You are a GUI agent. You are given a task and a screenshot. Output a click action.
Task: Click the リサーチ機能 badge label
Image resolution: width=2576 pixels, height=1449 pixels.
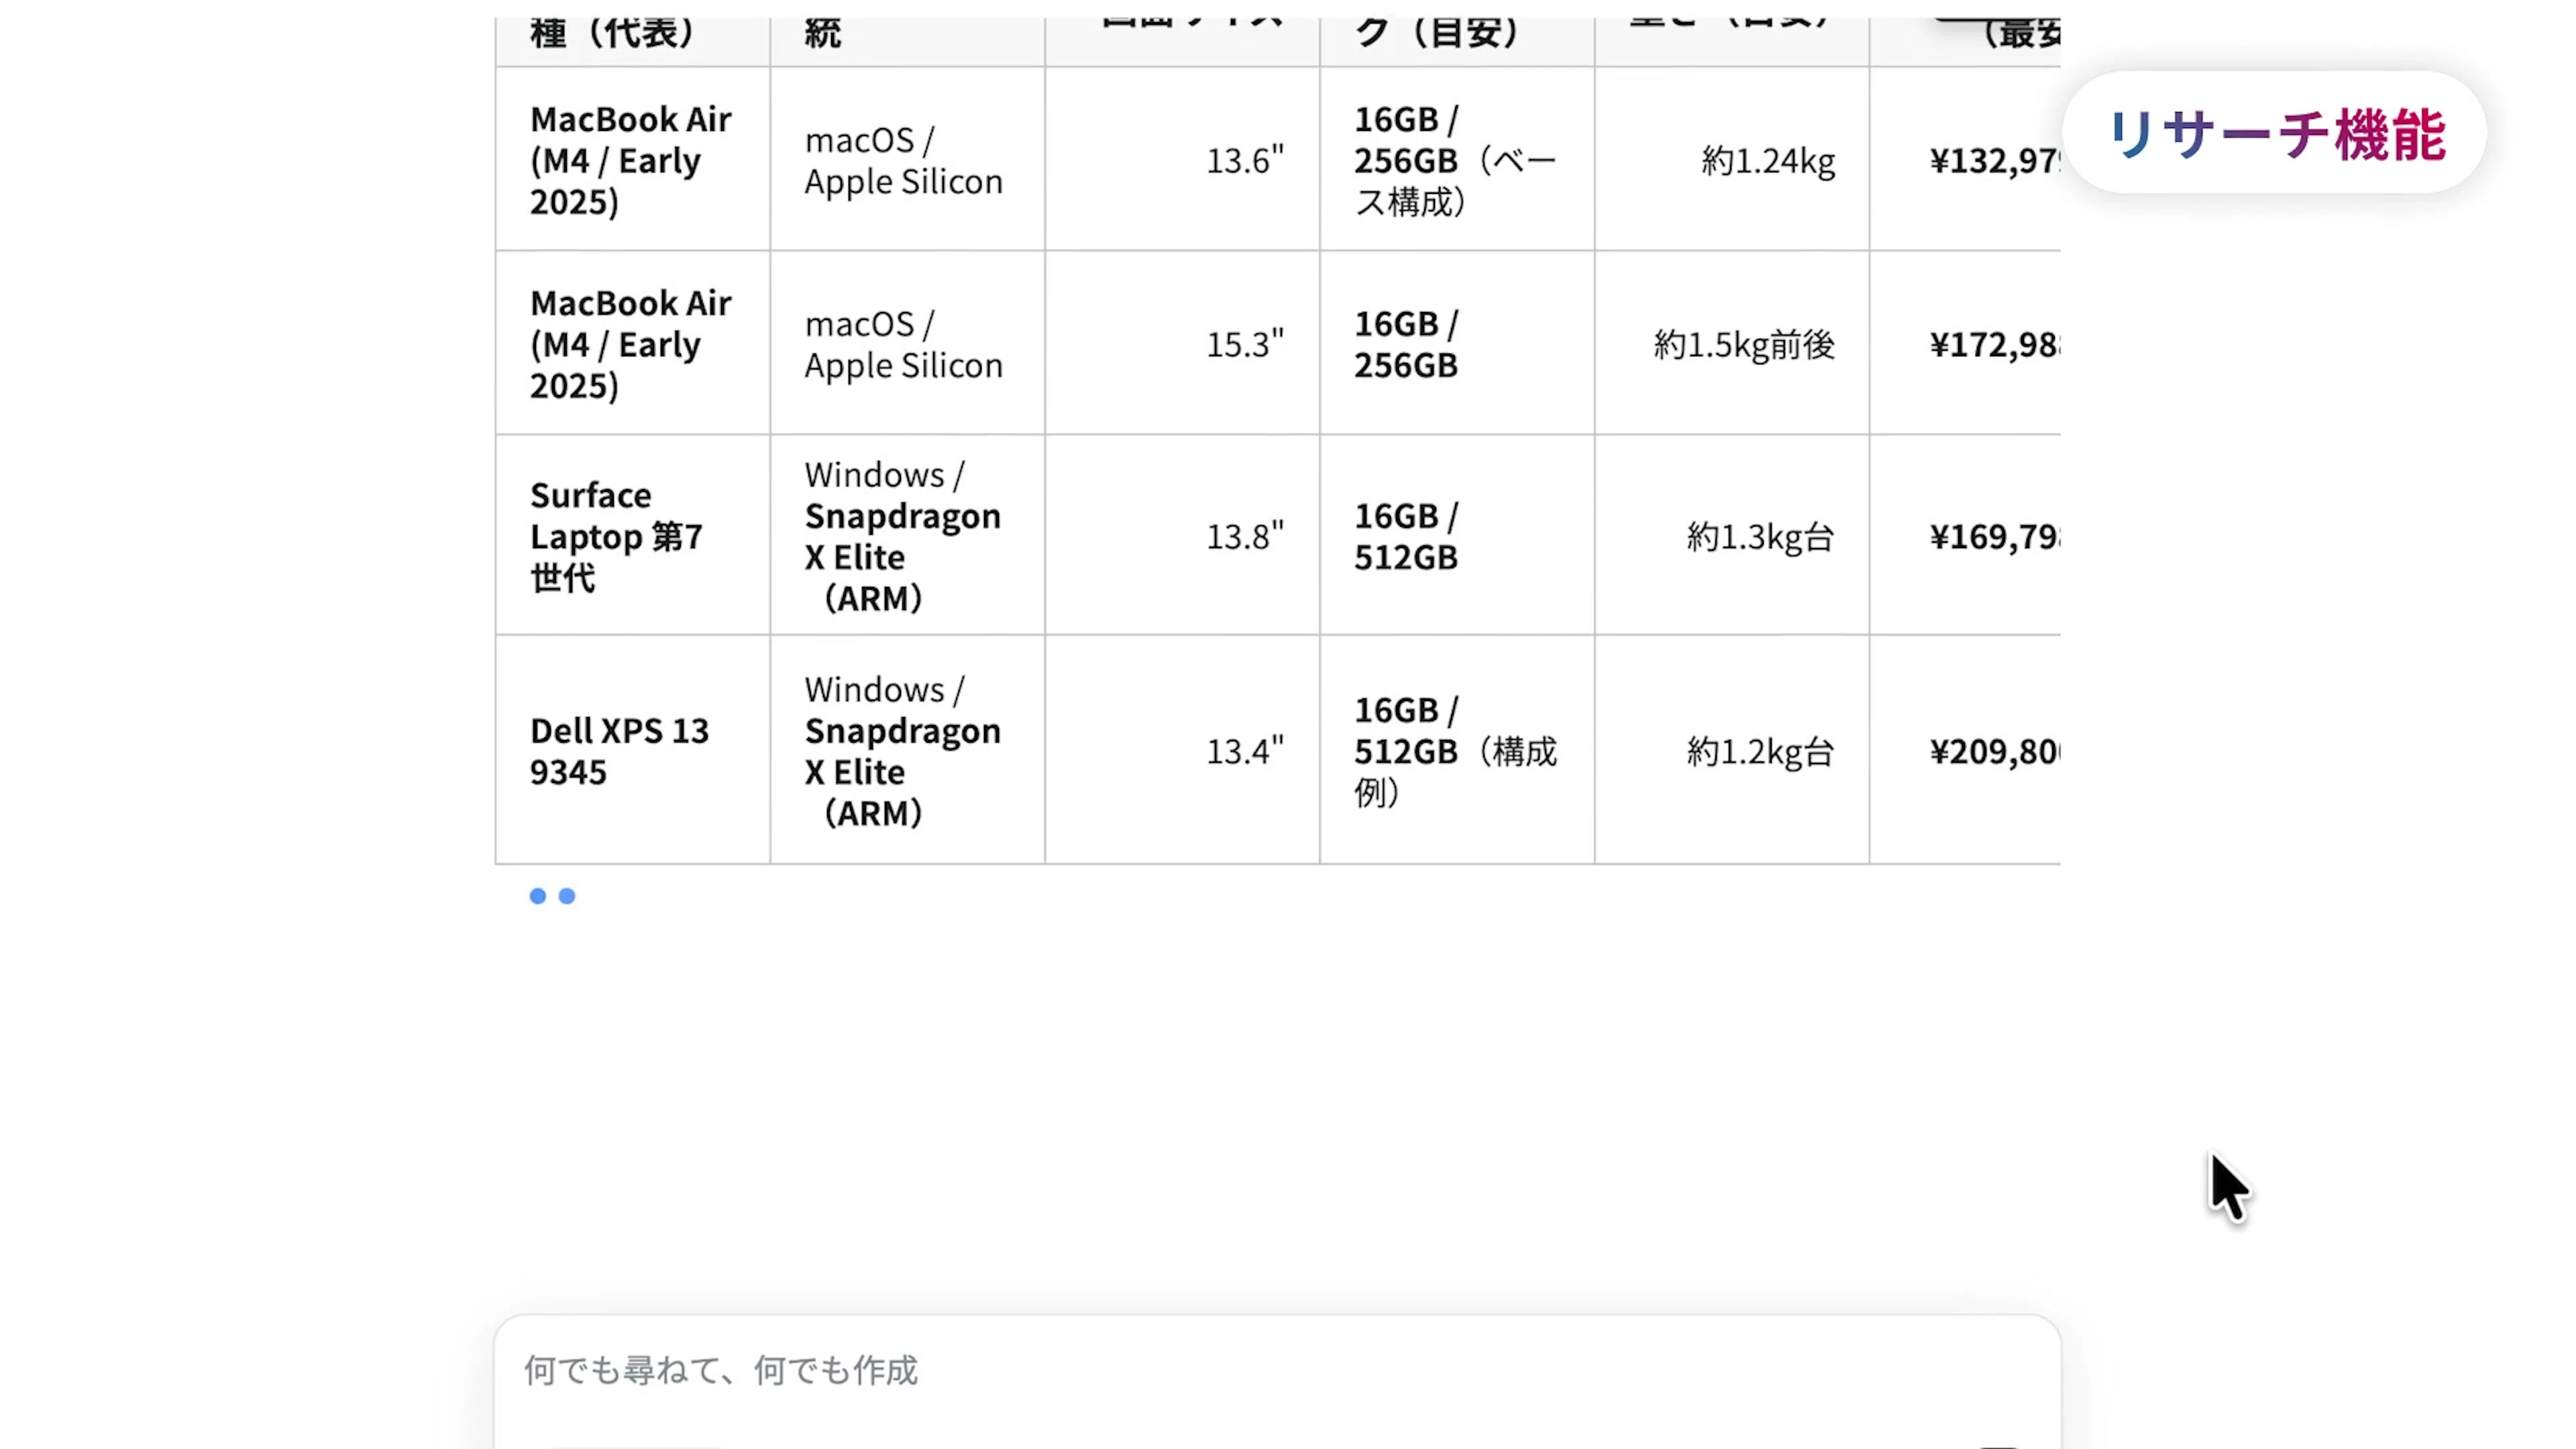2275,134
